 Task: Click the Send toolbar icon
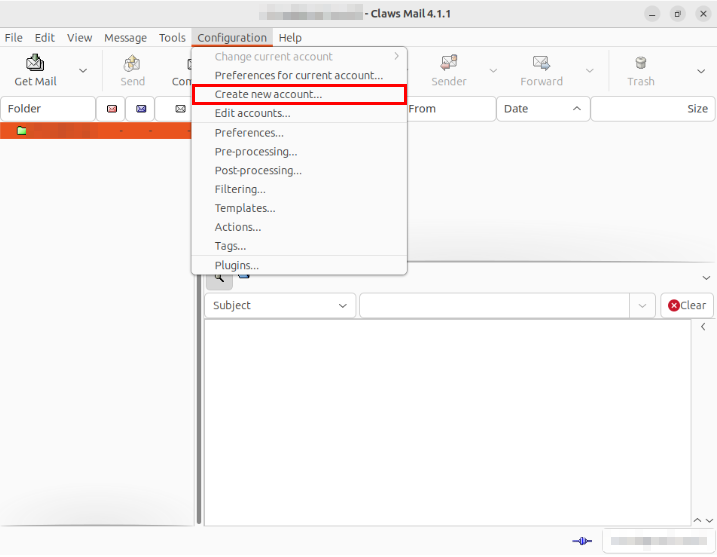[132, 63]
